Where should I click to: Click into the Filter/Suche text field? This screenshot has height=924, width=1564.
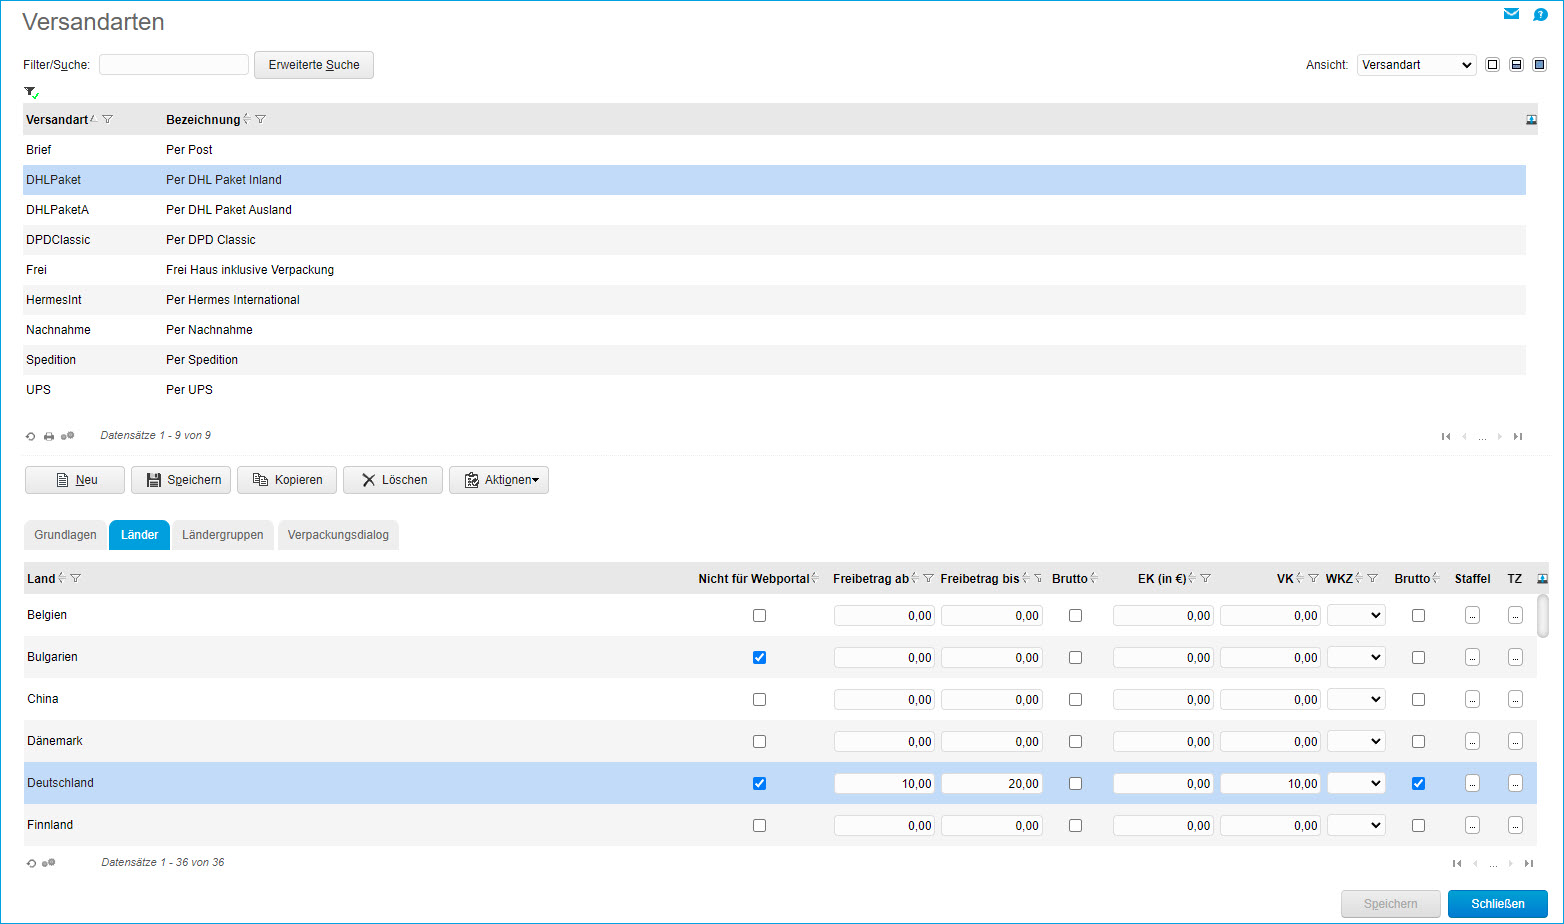coord(174,65)
